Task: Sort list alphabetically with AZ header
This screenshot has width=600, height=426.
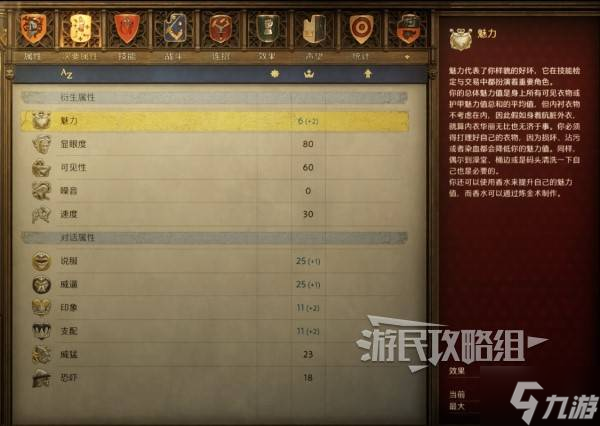Action: click(x=66, y=73)
